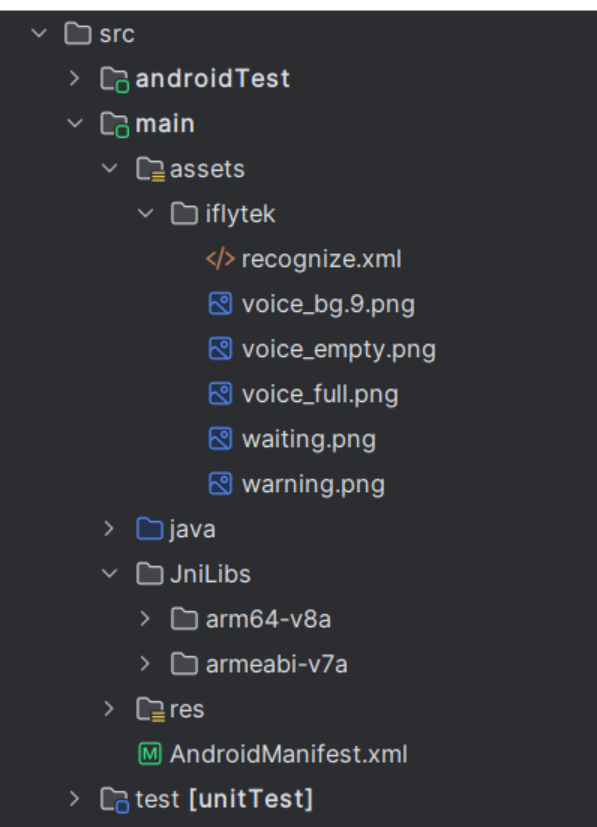
Task: Click the recognize.xml file icon
Action: click(x=220, y=259)
